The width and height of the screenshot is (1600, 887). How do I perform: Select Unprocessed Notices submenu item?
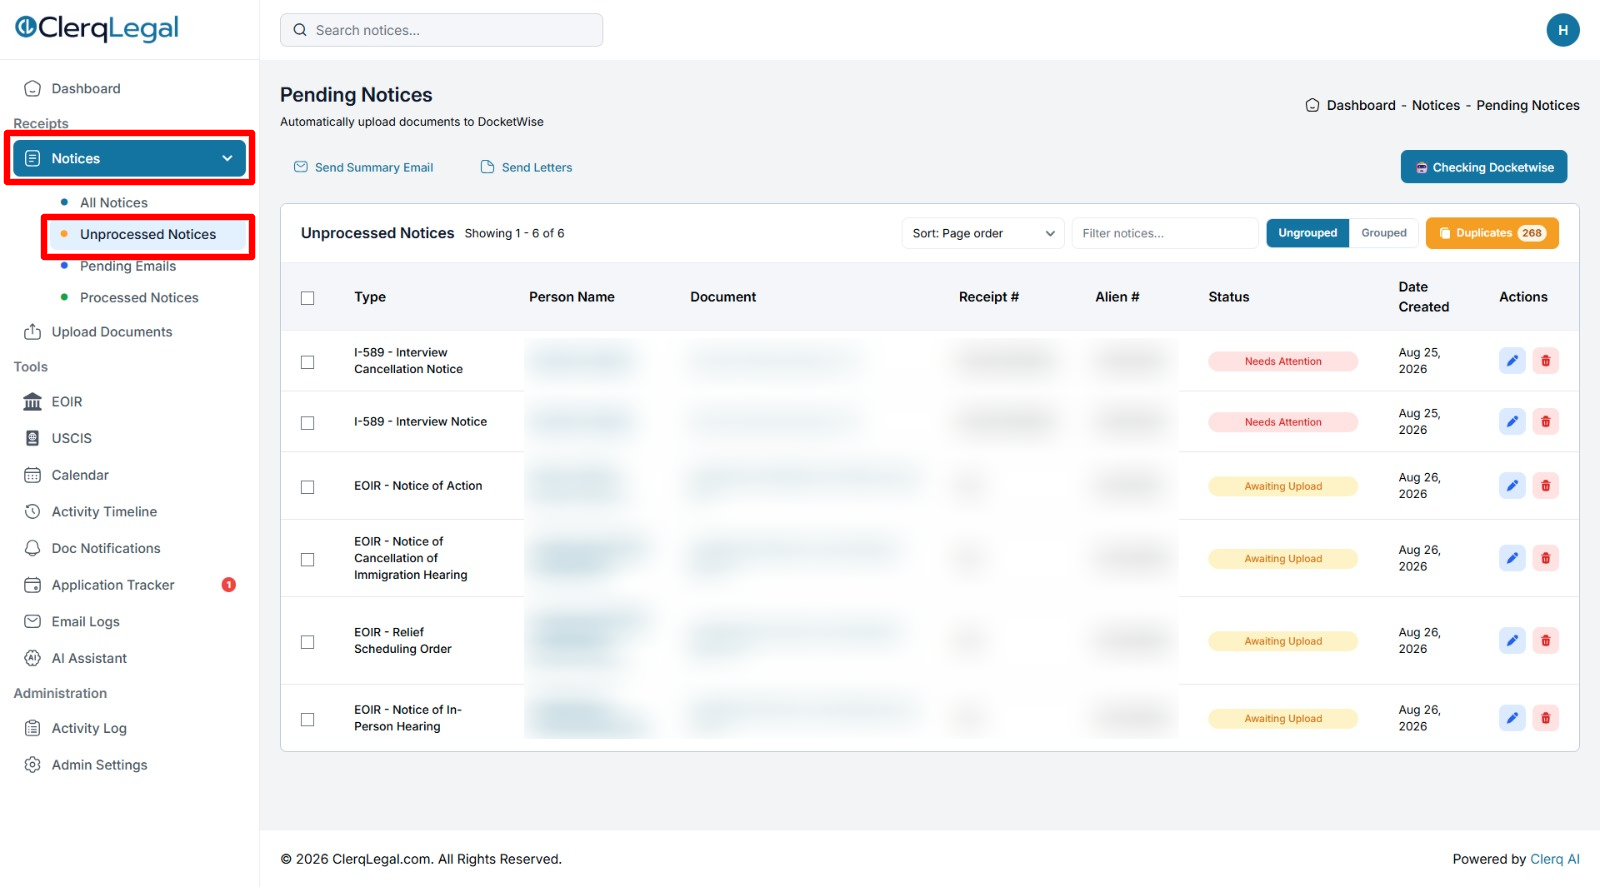coord(148,234)
